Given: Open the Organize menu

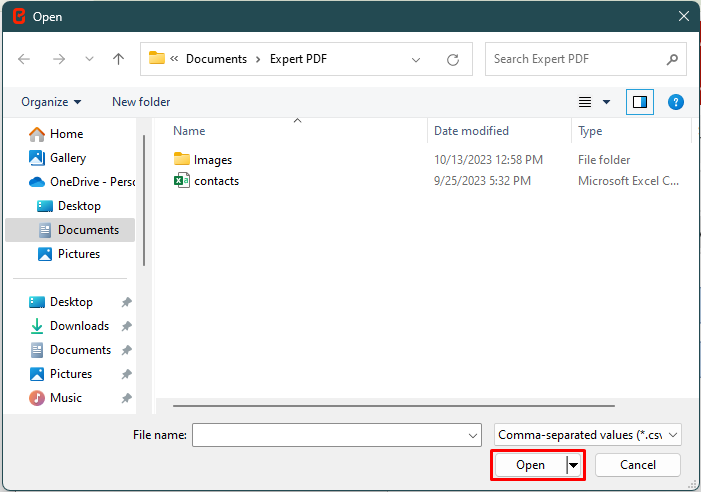Looking at the screenshot, I should [x=51, y=102].
